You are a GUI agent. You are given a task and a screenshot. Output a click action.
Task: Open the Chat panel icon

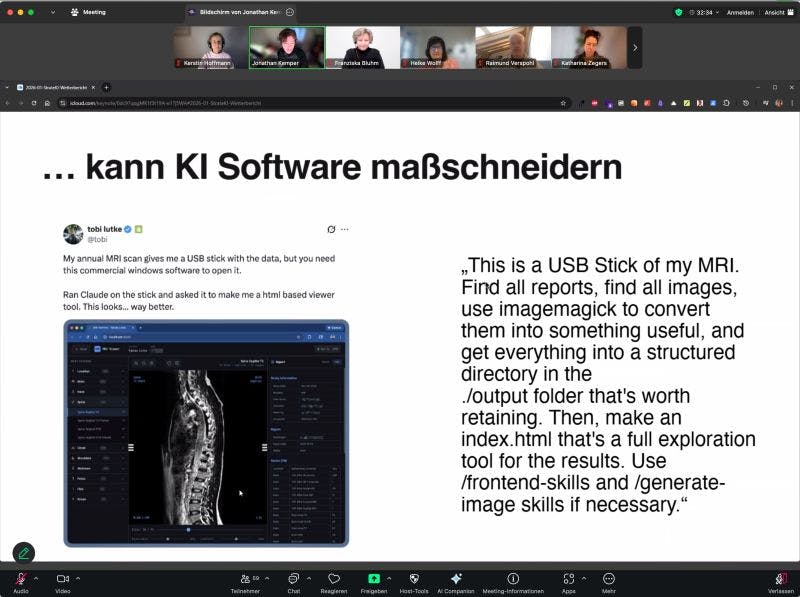coord(293,579)
